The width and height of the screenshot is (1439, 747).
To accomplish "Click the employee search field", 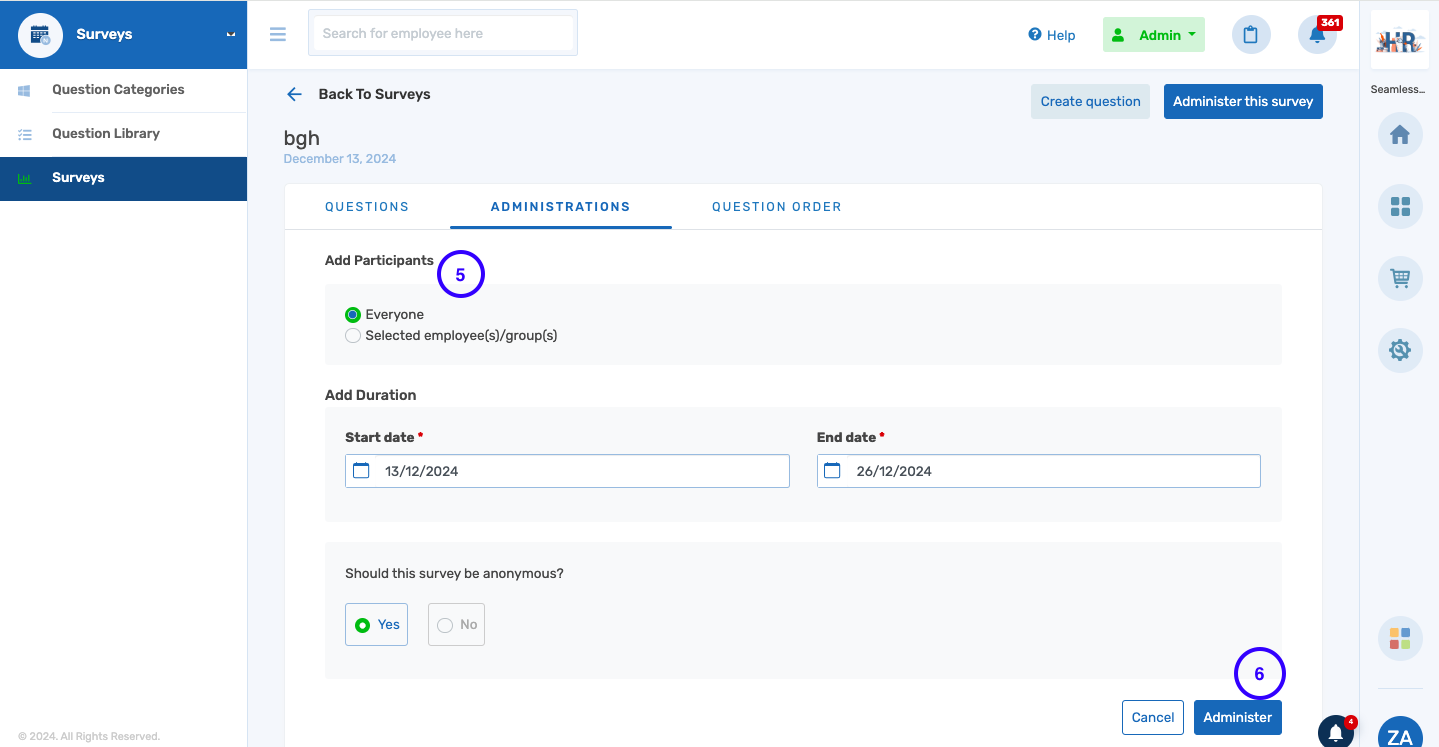I will pyautogui.click(x=443, y=34).
